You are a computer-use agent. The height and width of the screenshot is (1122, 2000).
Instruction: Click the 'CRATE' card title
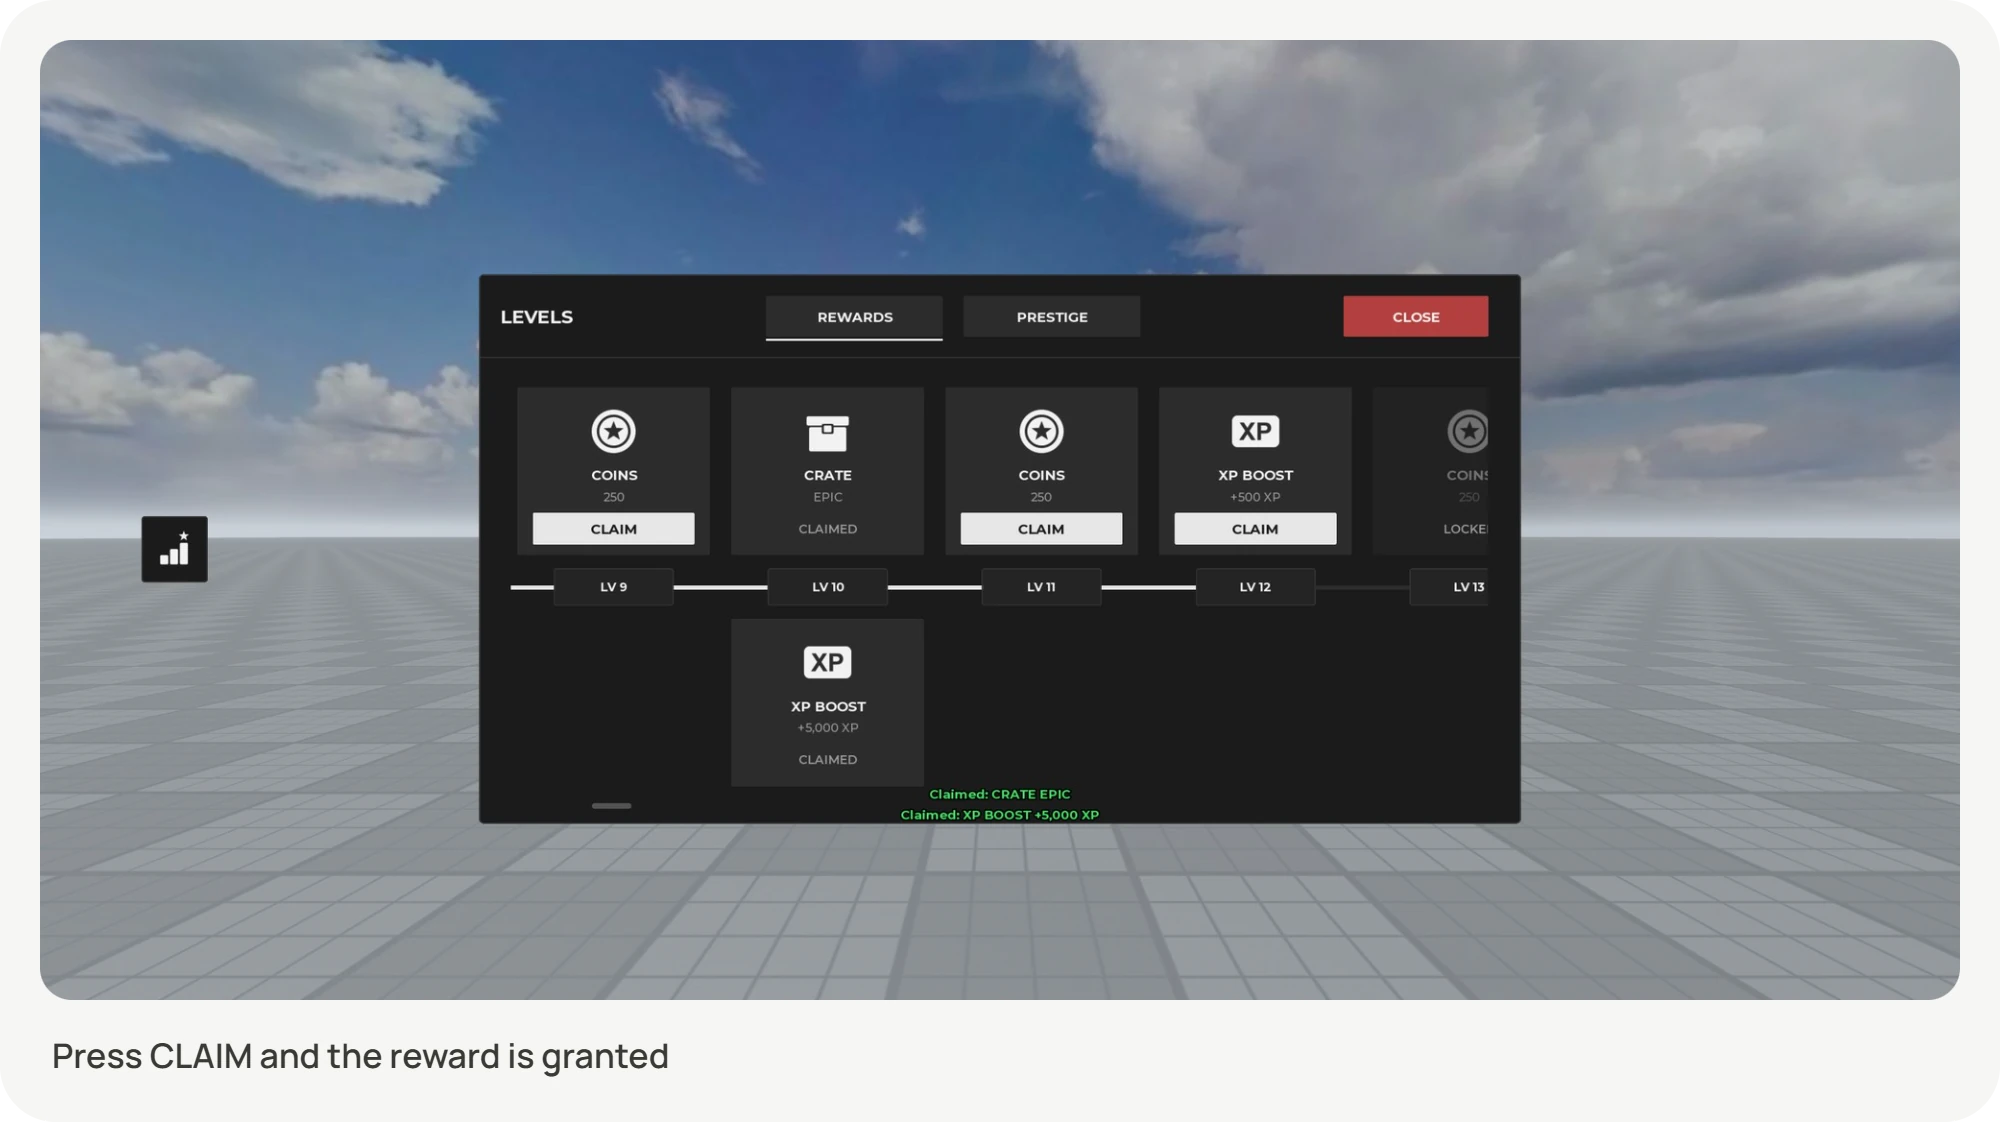pos(827,475)
